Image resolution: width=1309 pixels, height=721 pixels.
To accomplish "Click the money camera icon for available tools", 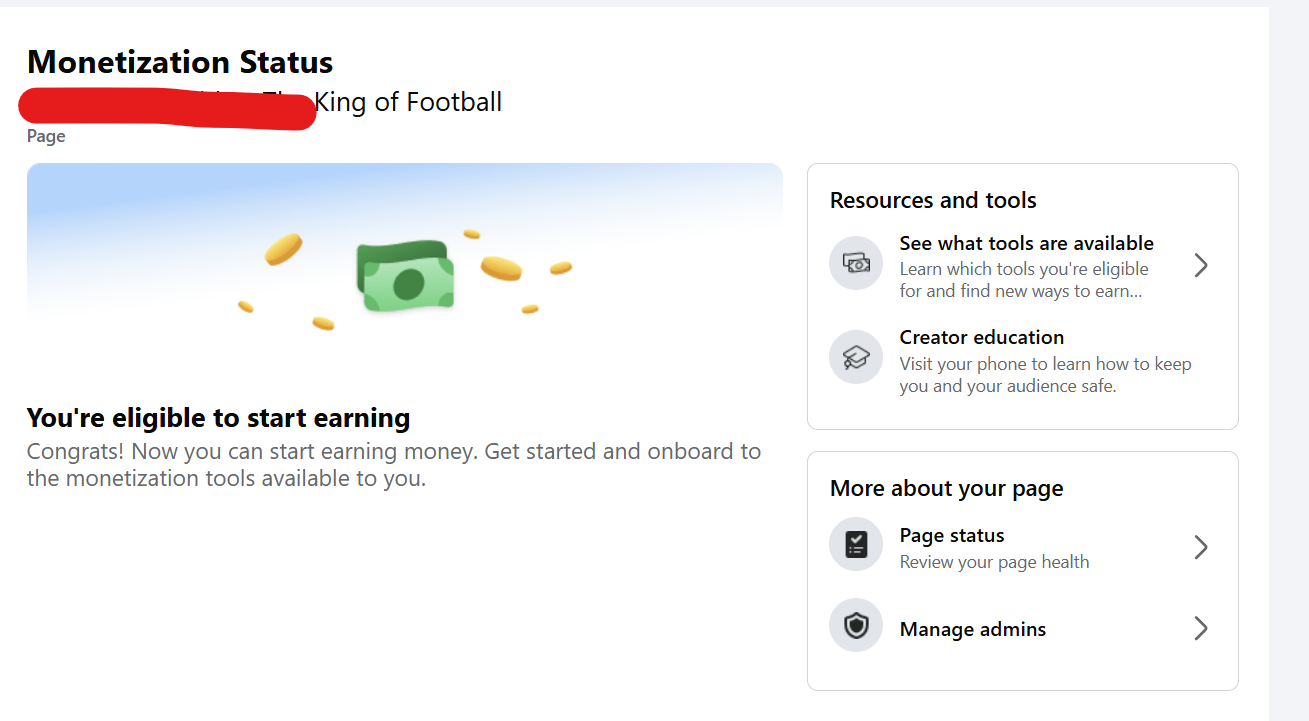I will click(856, 264).
